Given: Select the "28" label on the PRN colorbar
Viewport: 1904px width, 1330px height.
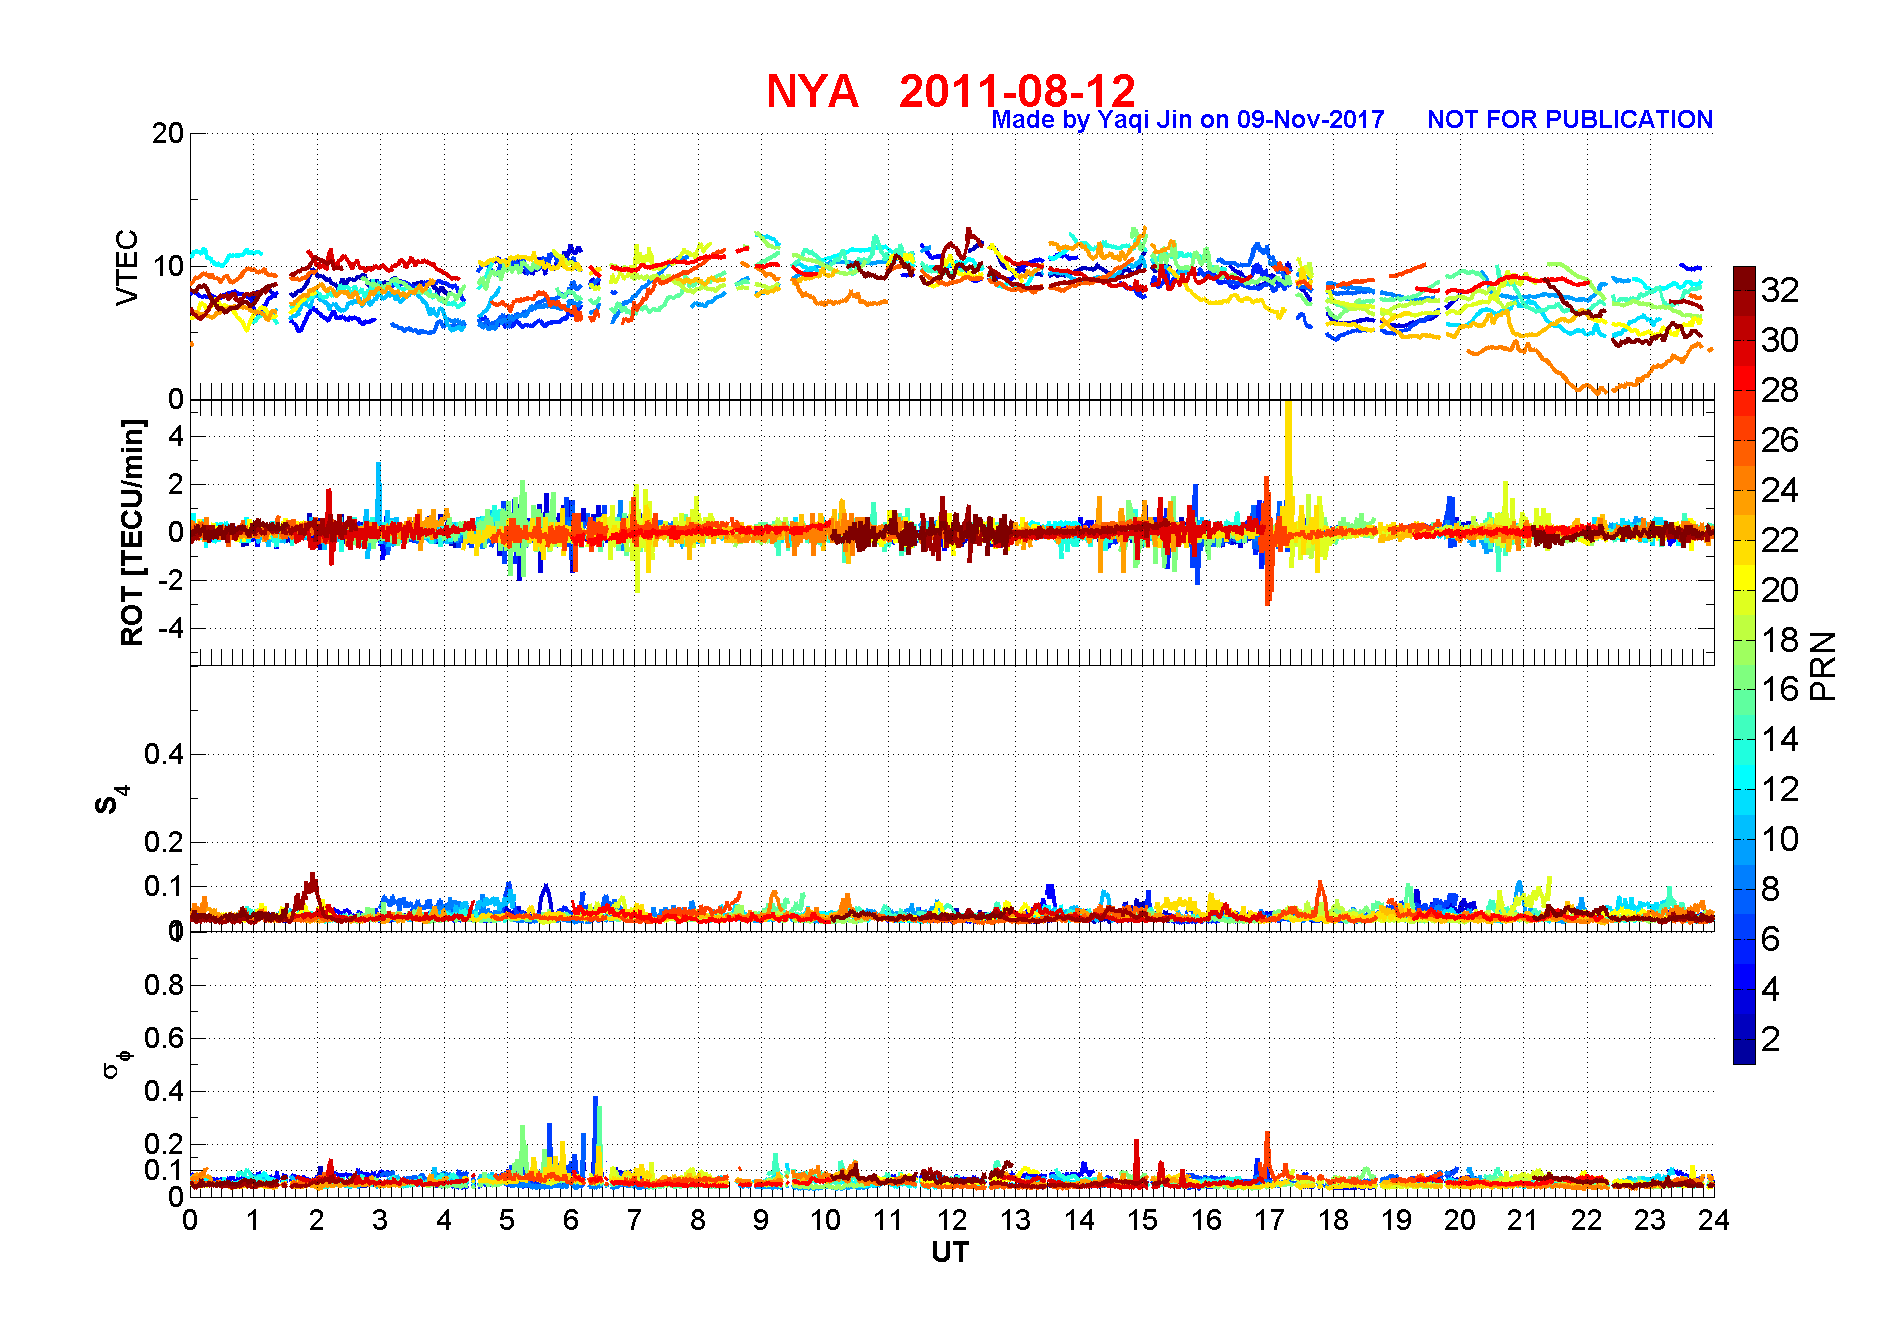Looking at the screenshot, I should [1780, 390].
